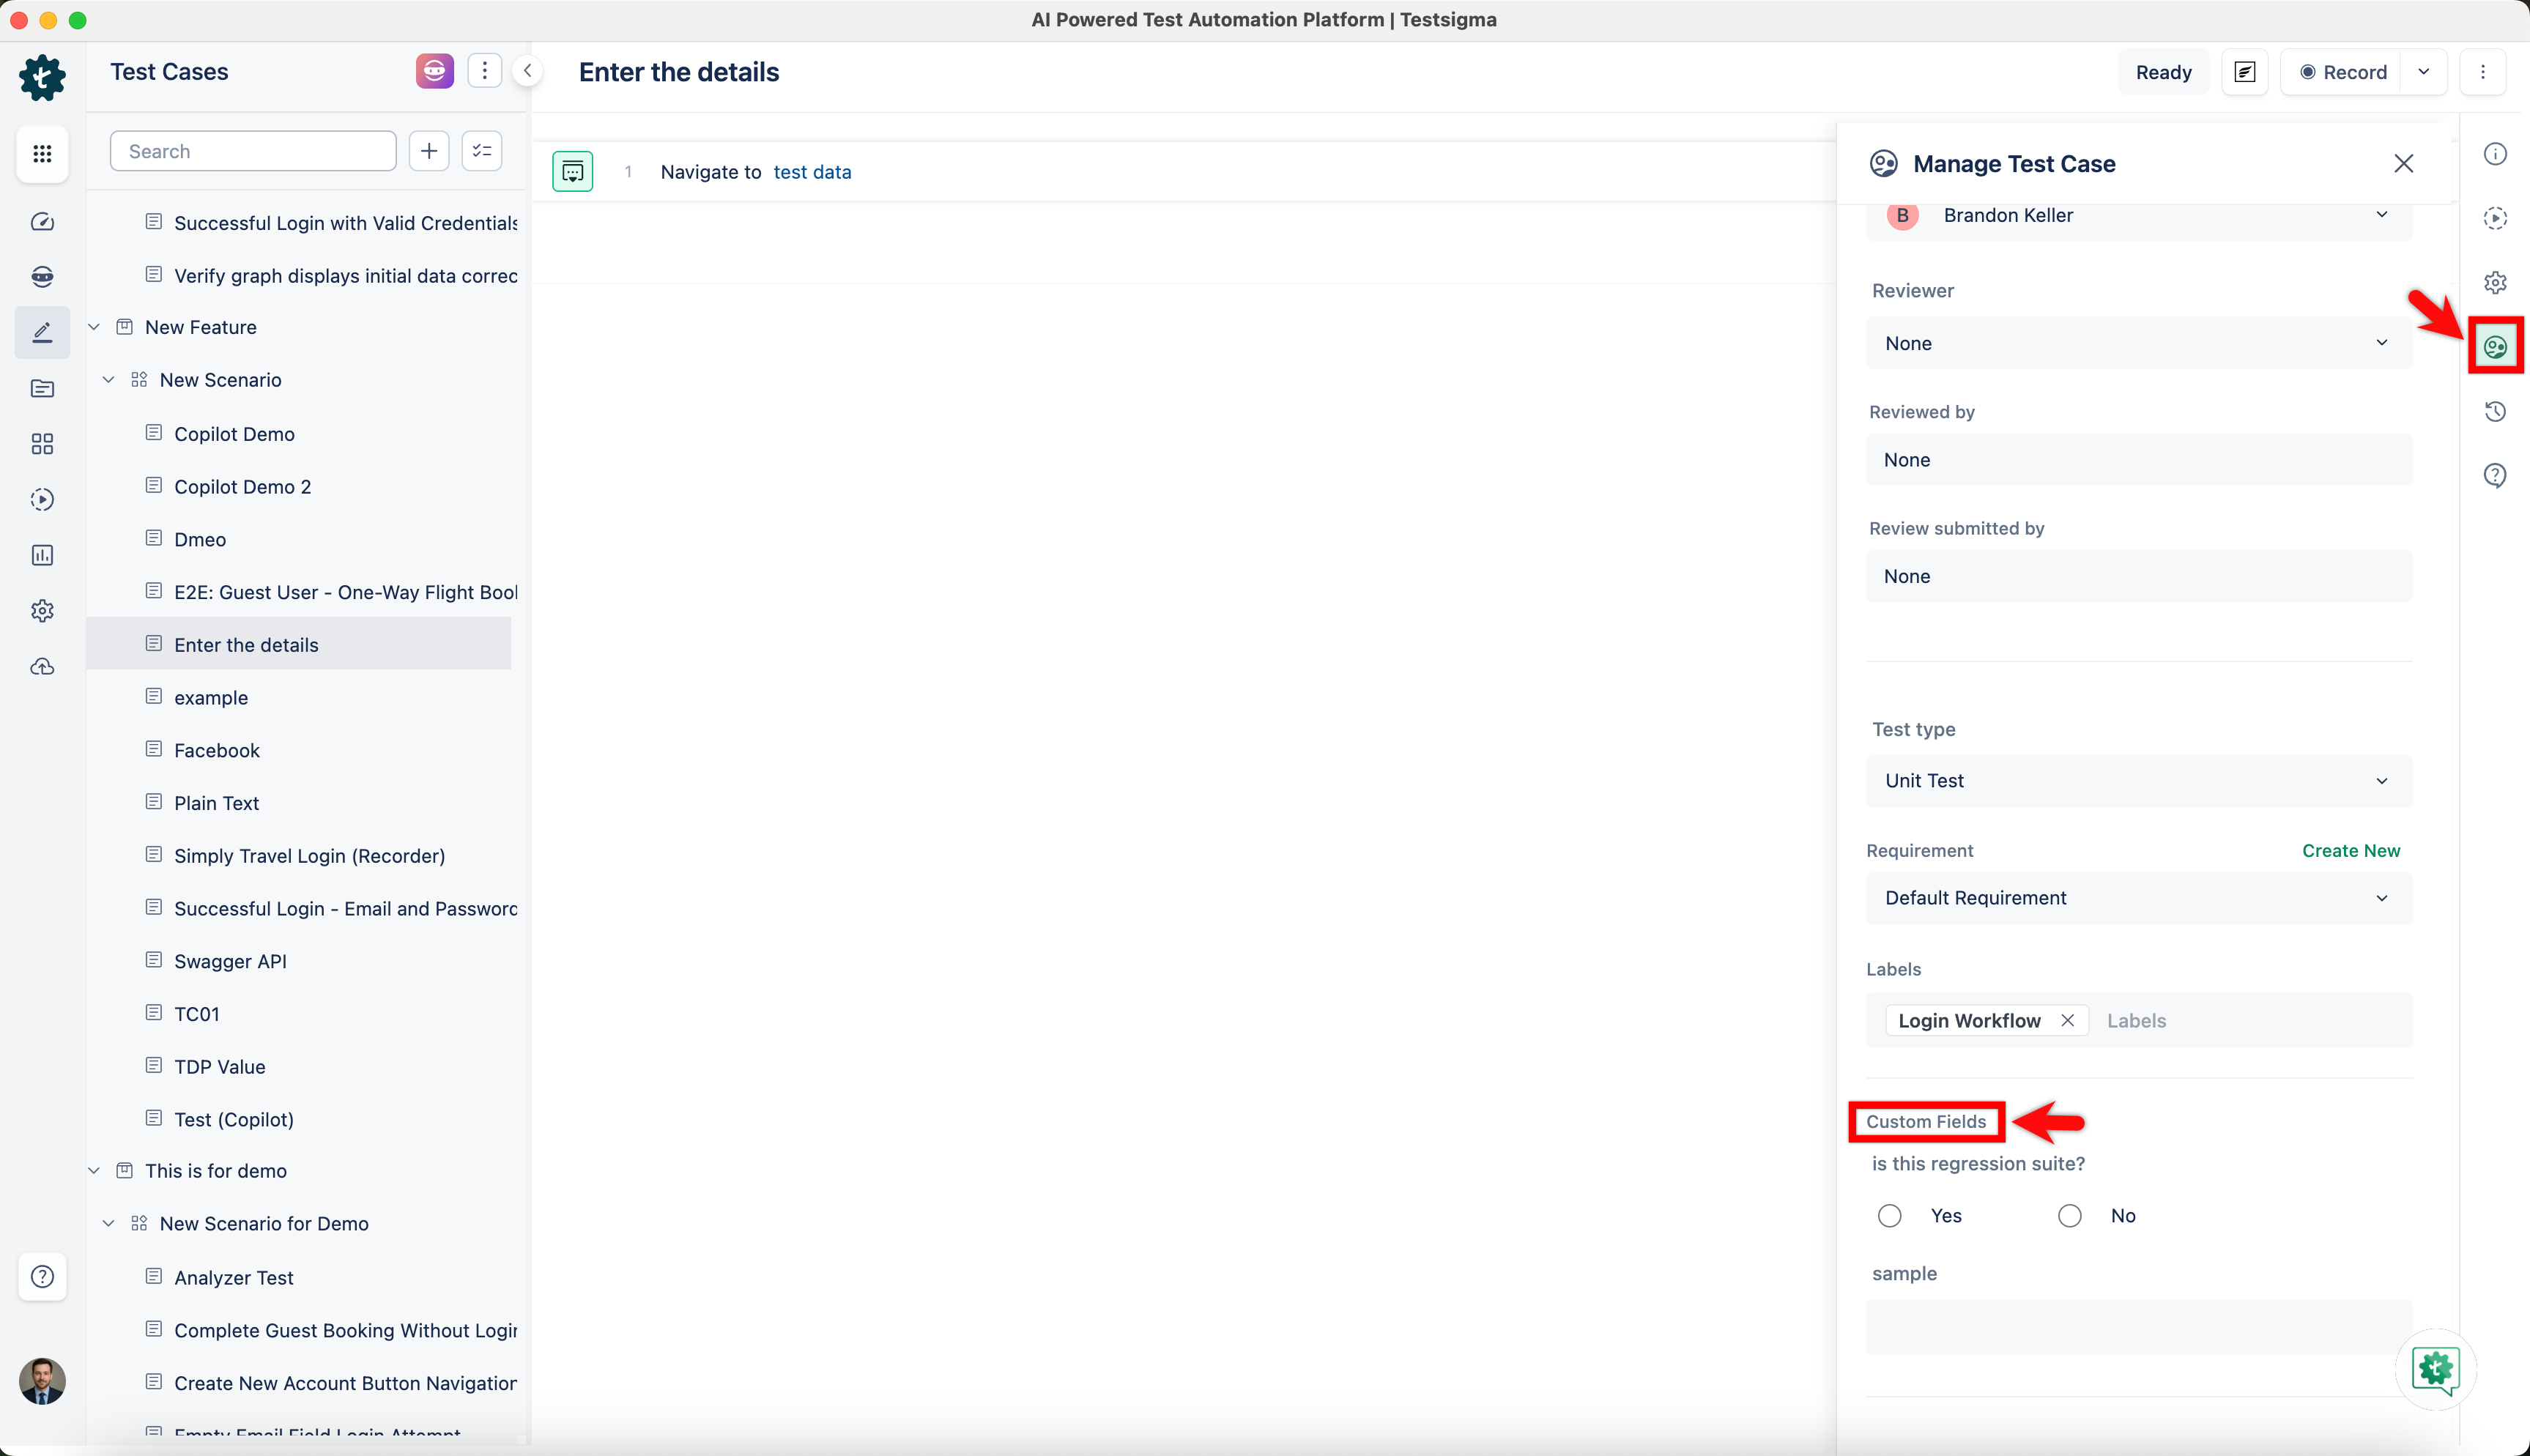Click the Create New requirement link
The image size is (2530, 1456).
coord(2350,850)
